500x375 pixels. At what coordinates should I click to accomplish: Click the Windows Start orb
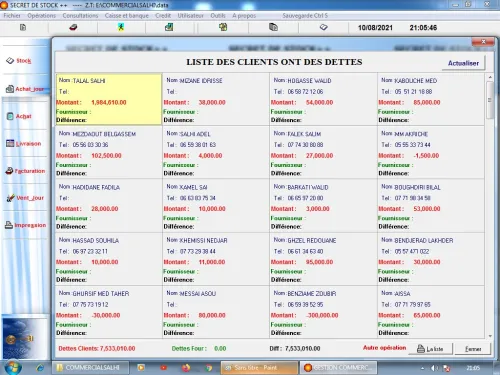[x=13, y=367]
